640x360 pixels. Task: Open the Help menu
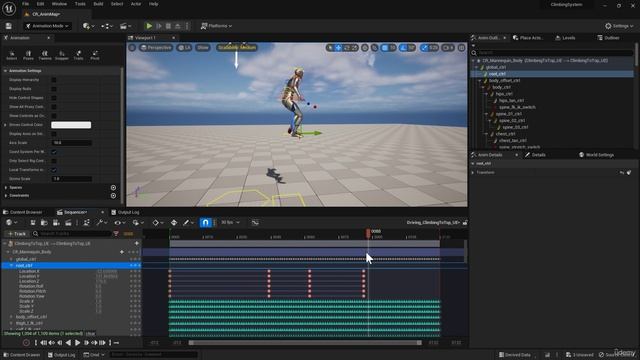click(153, 4)
